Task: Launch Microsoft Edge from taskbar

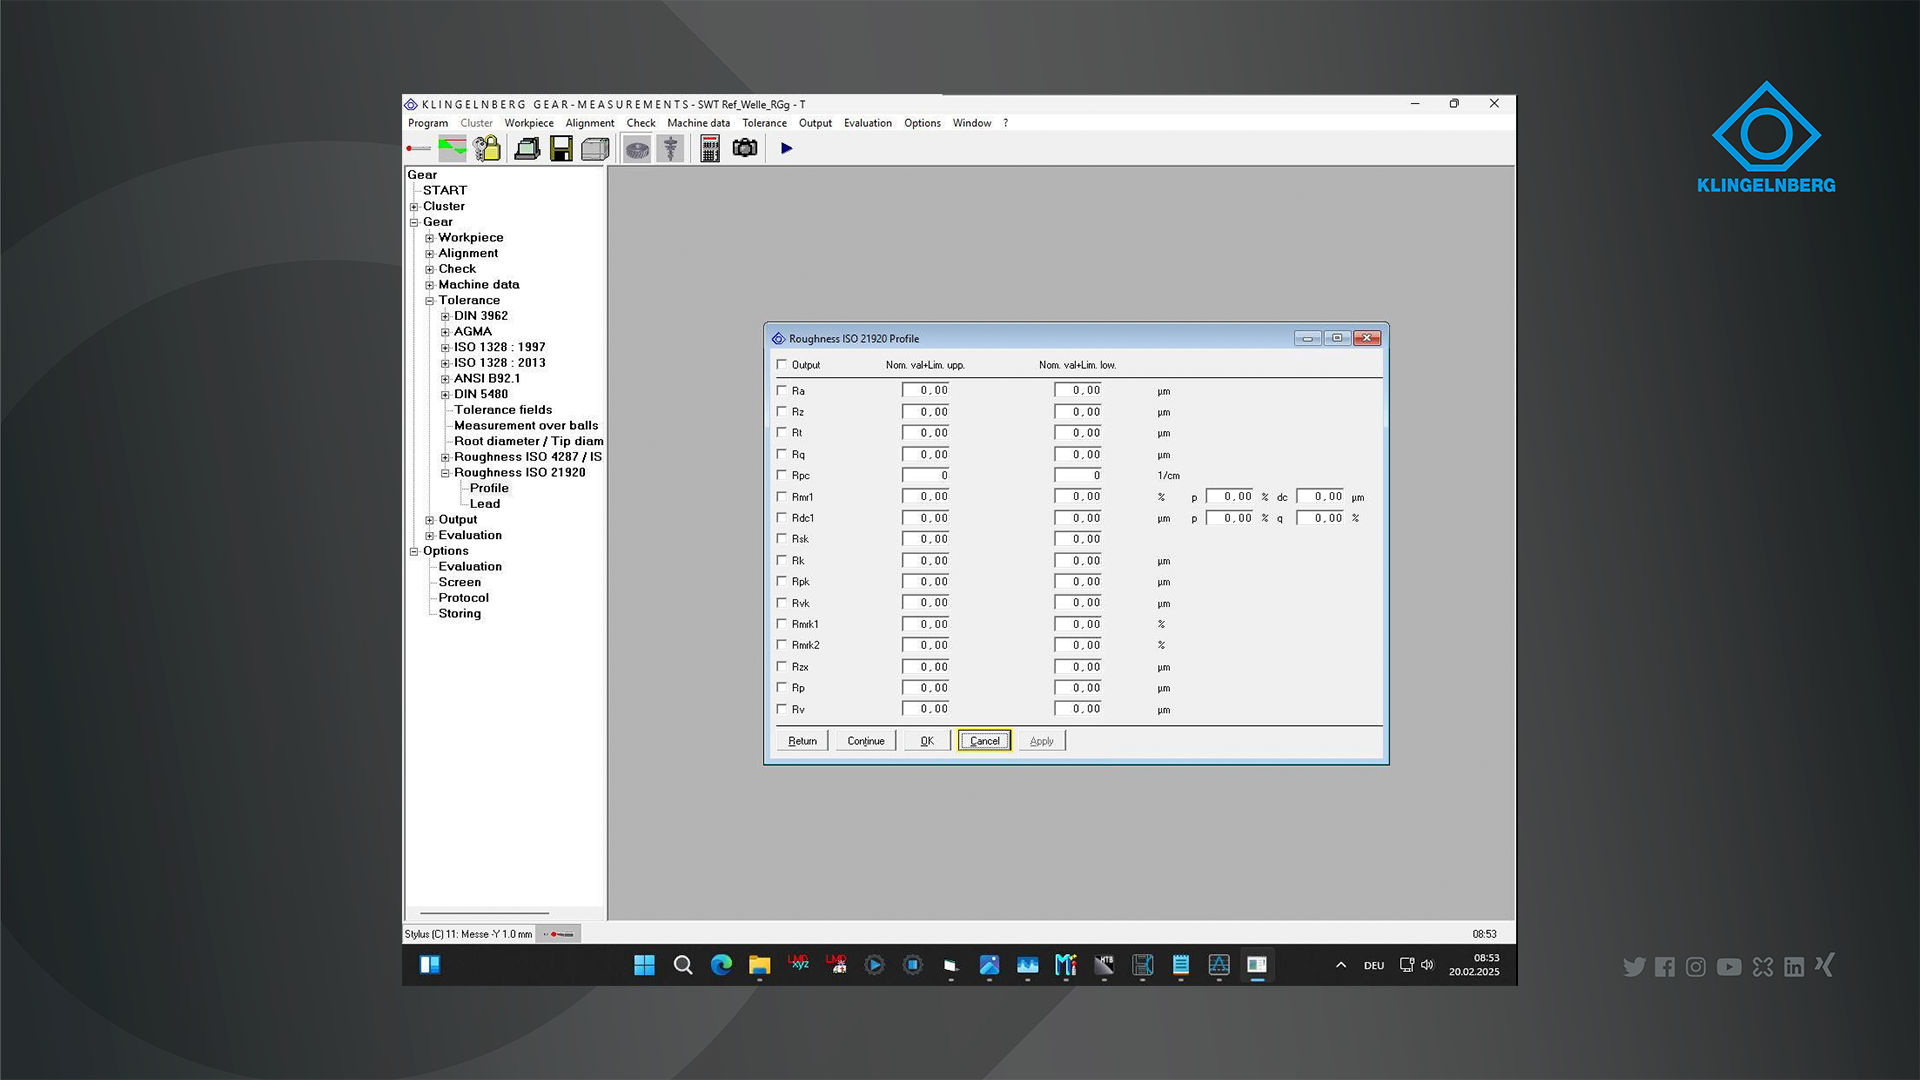Action: (721, 965)
